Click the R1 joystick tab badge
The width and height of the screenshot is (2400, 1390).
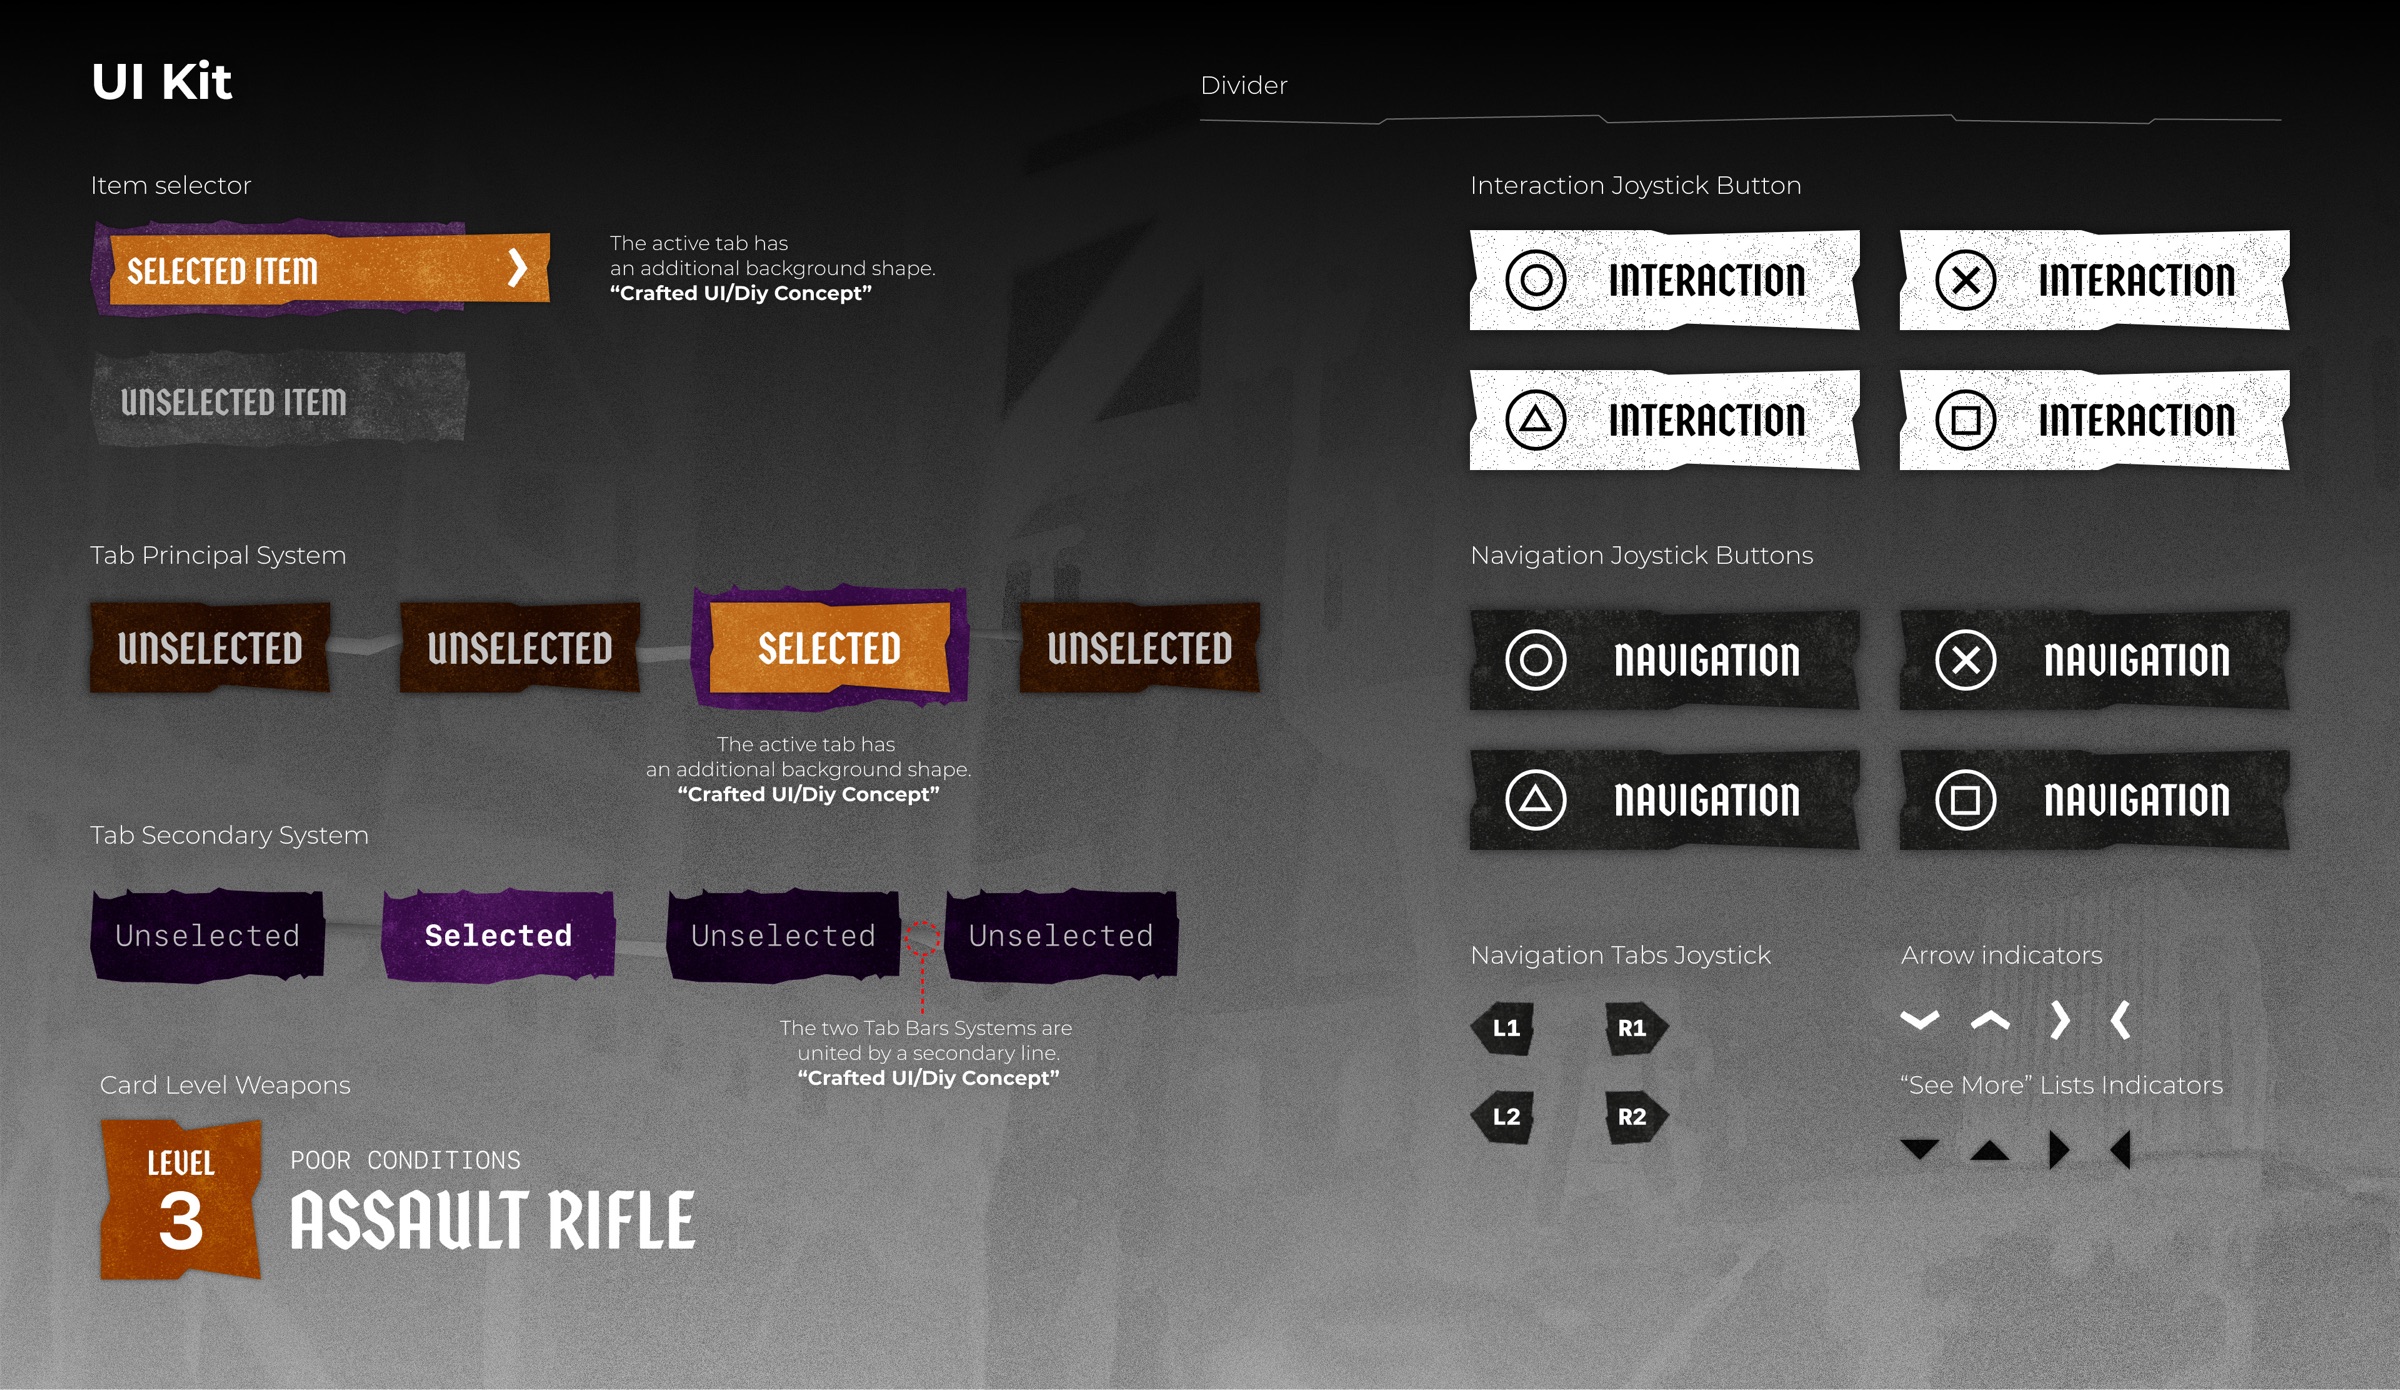click(1636, 1028)
